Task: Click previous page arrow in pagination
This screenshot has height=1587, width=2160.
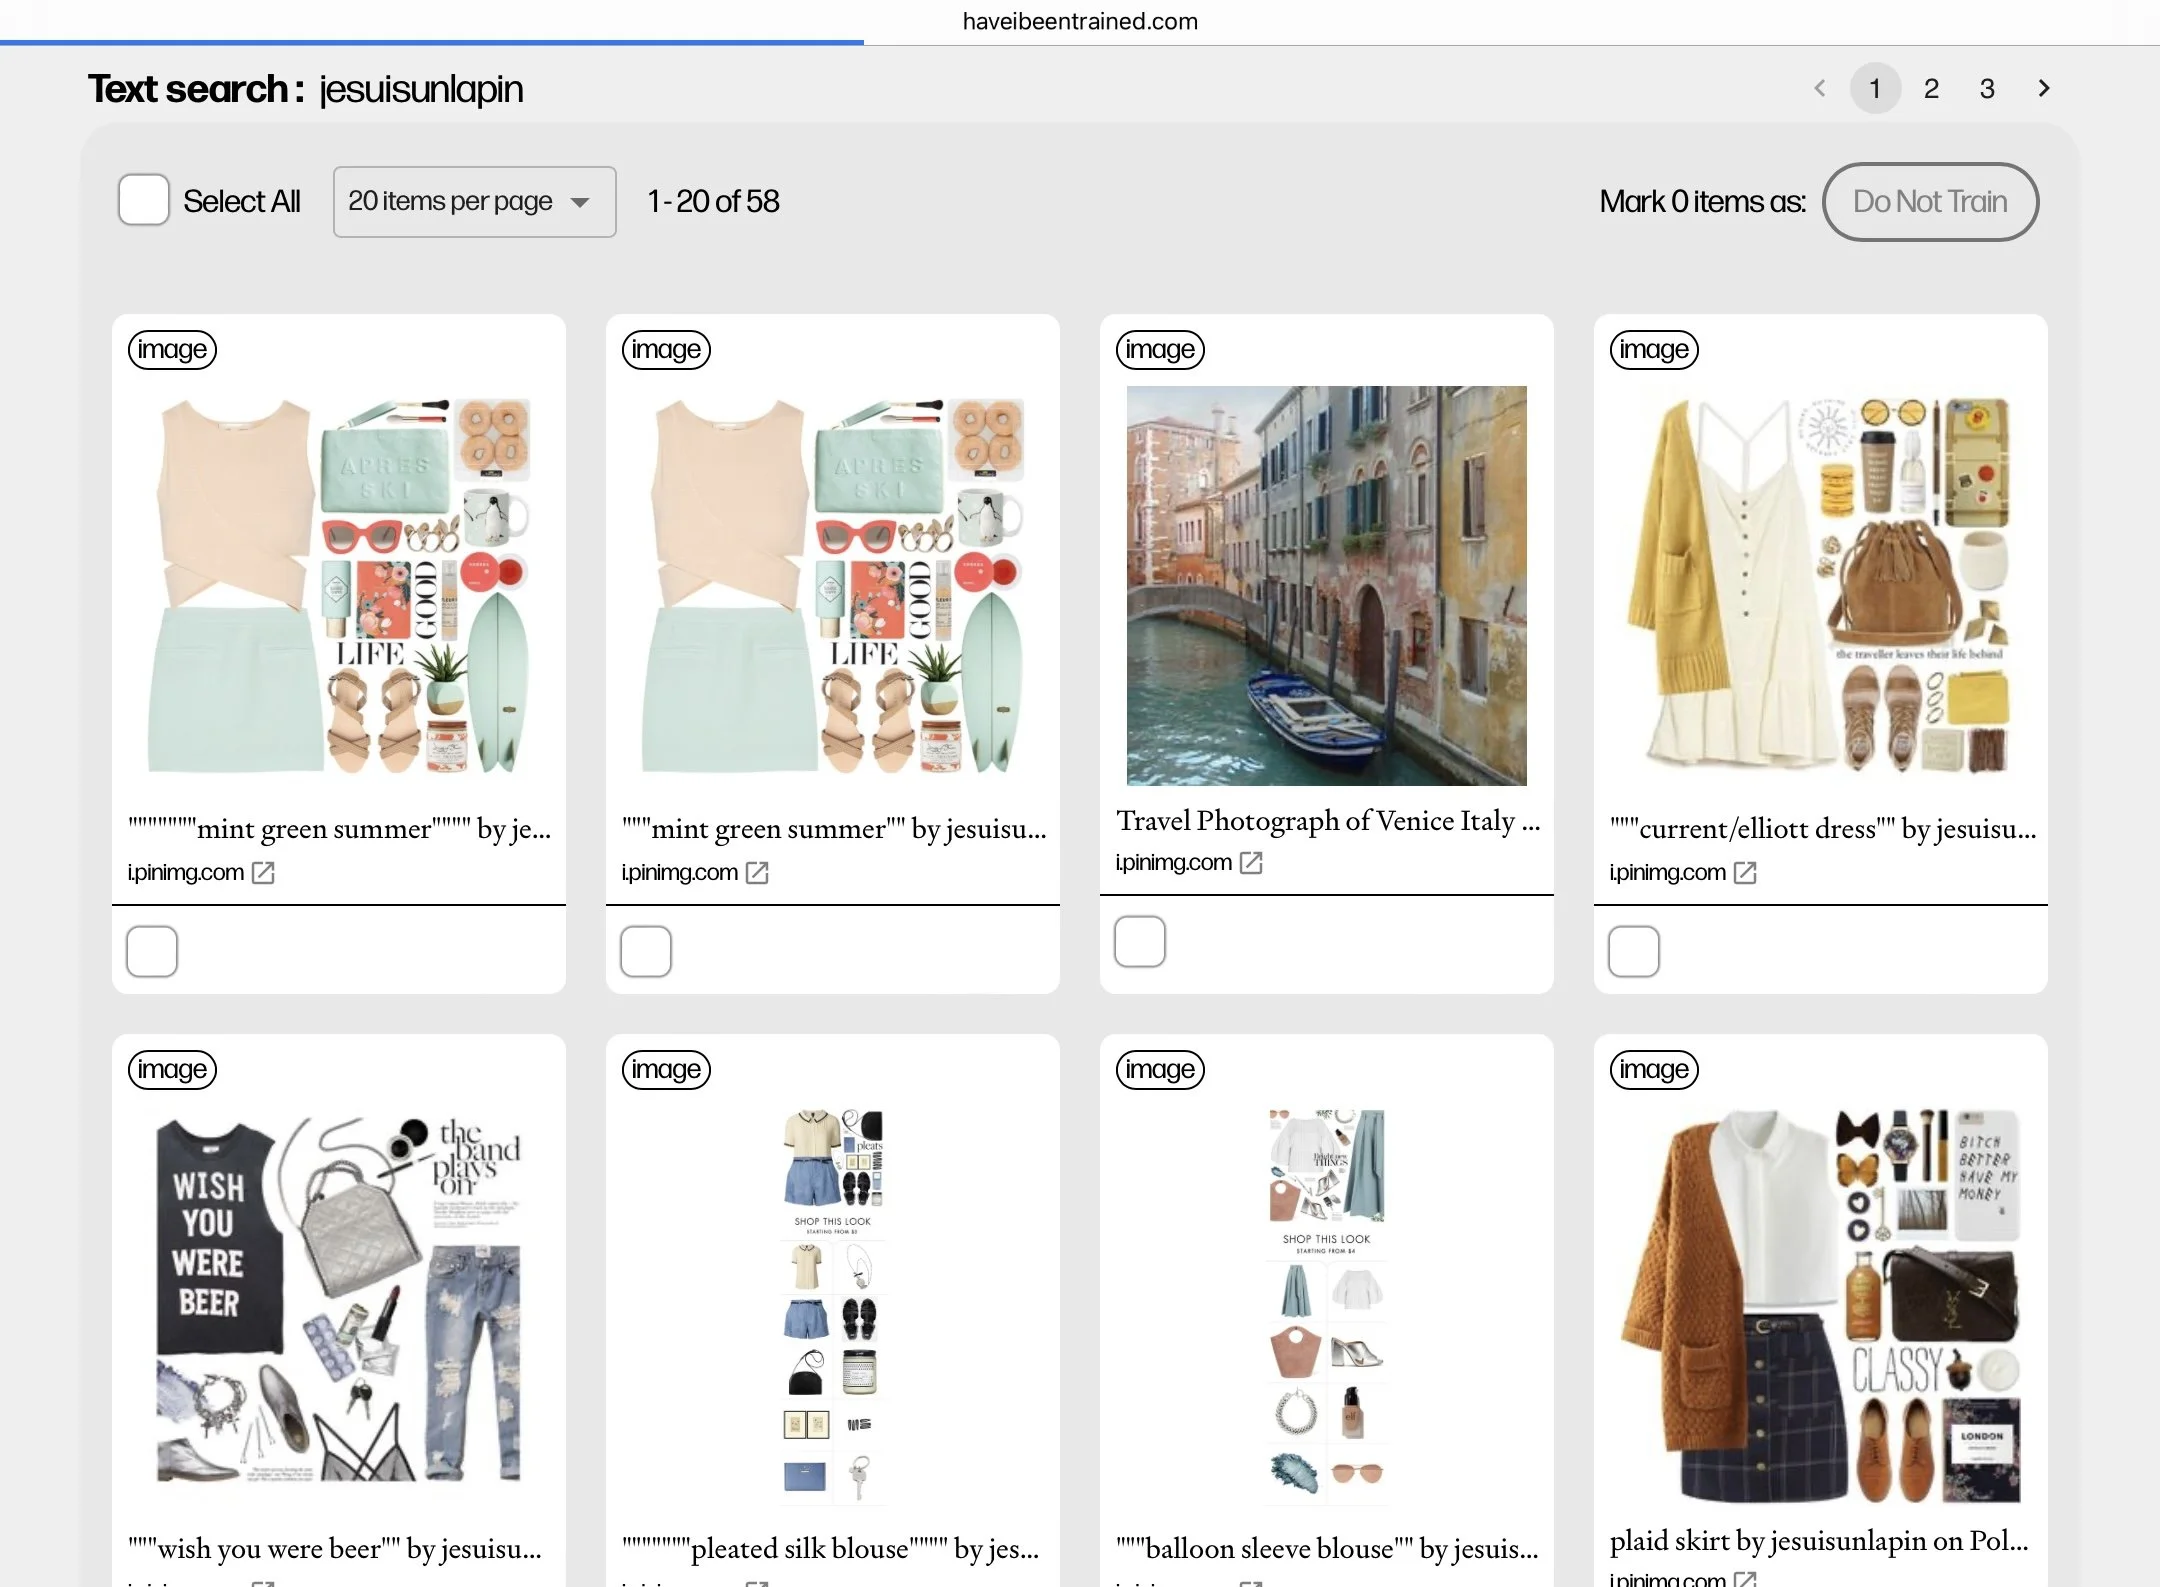Action: (1819, 89)
